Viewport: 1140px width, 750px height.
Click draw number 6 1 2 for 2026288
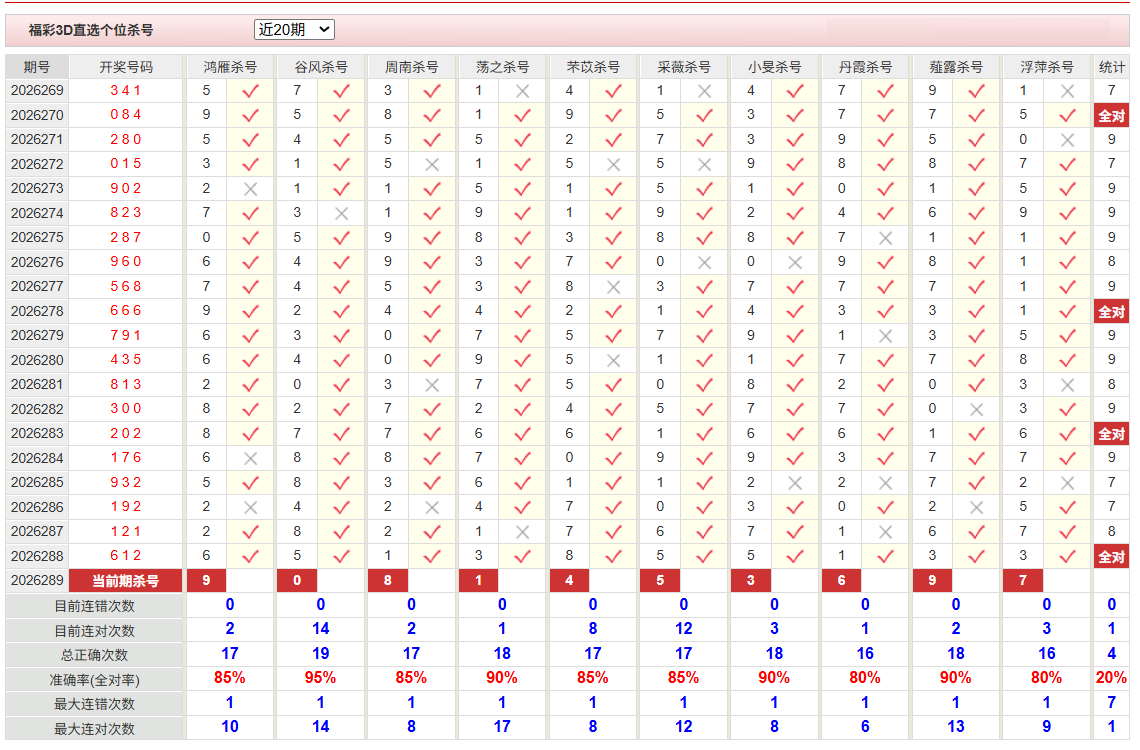tap(126, 556)
